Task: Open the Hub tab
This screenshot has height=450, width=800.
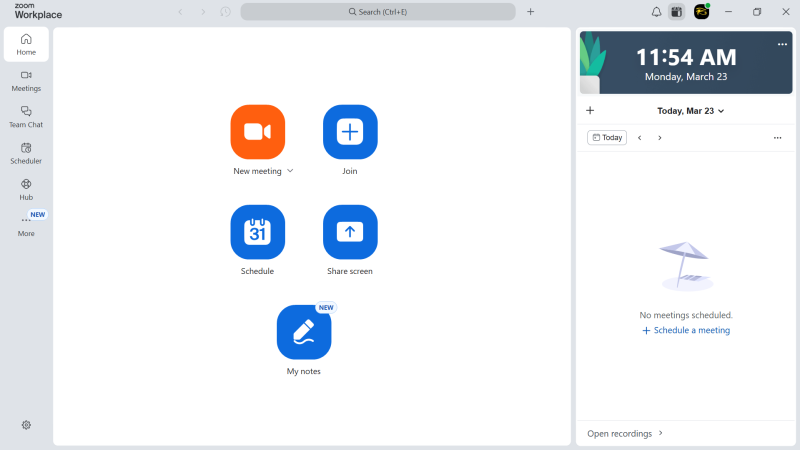Action: pos(26,190)
